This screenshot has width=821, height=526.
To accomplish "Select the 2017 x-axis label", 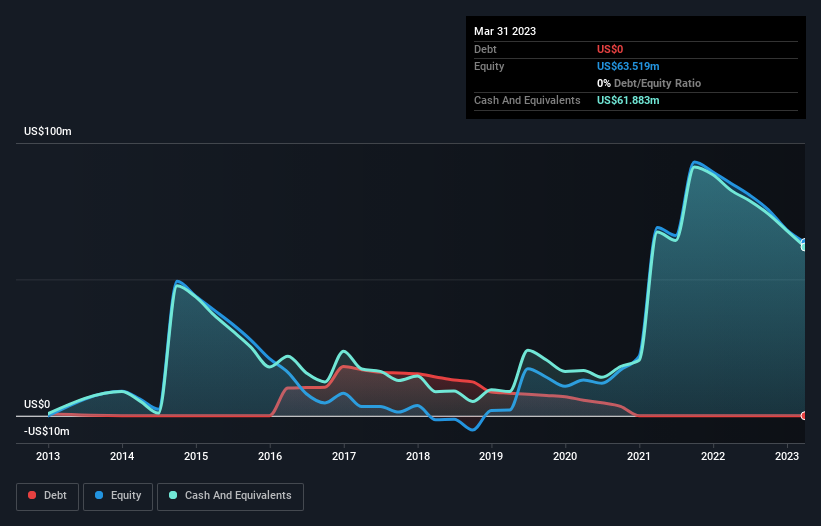I will tap(344, 456).
